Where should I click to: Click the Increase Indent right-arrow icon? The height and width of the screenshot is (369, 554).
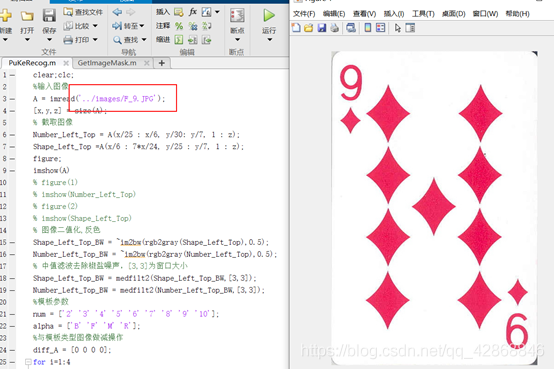point(207,40)
